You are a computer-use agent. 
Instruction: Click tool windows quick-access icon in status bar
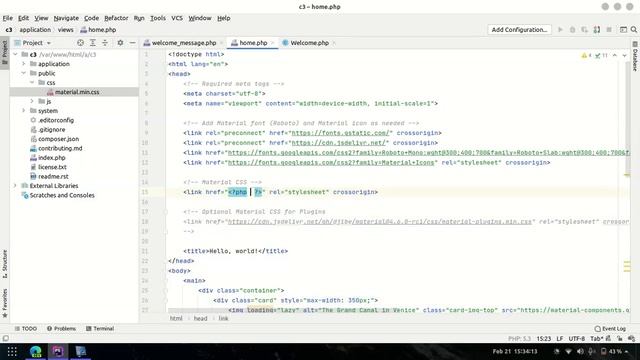pyautogui.click(x=5, y=338)
